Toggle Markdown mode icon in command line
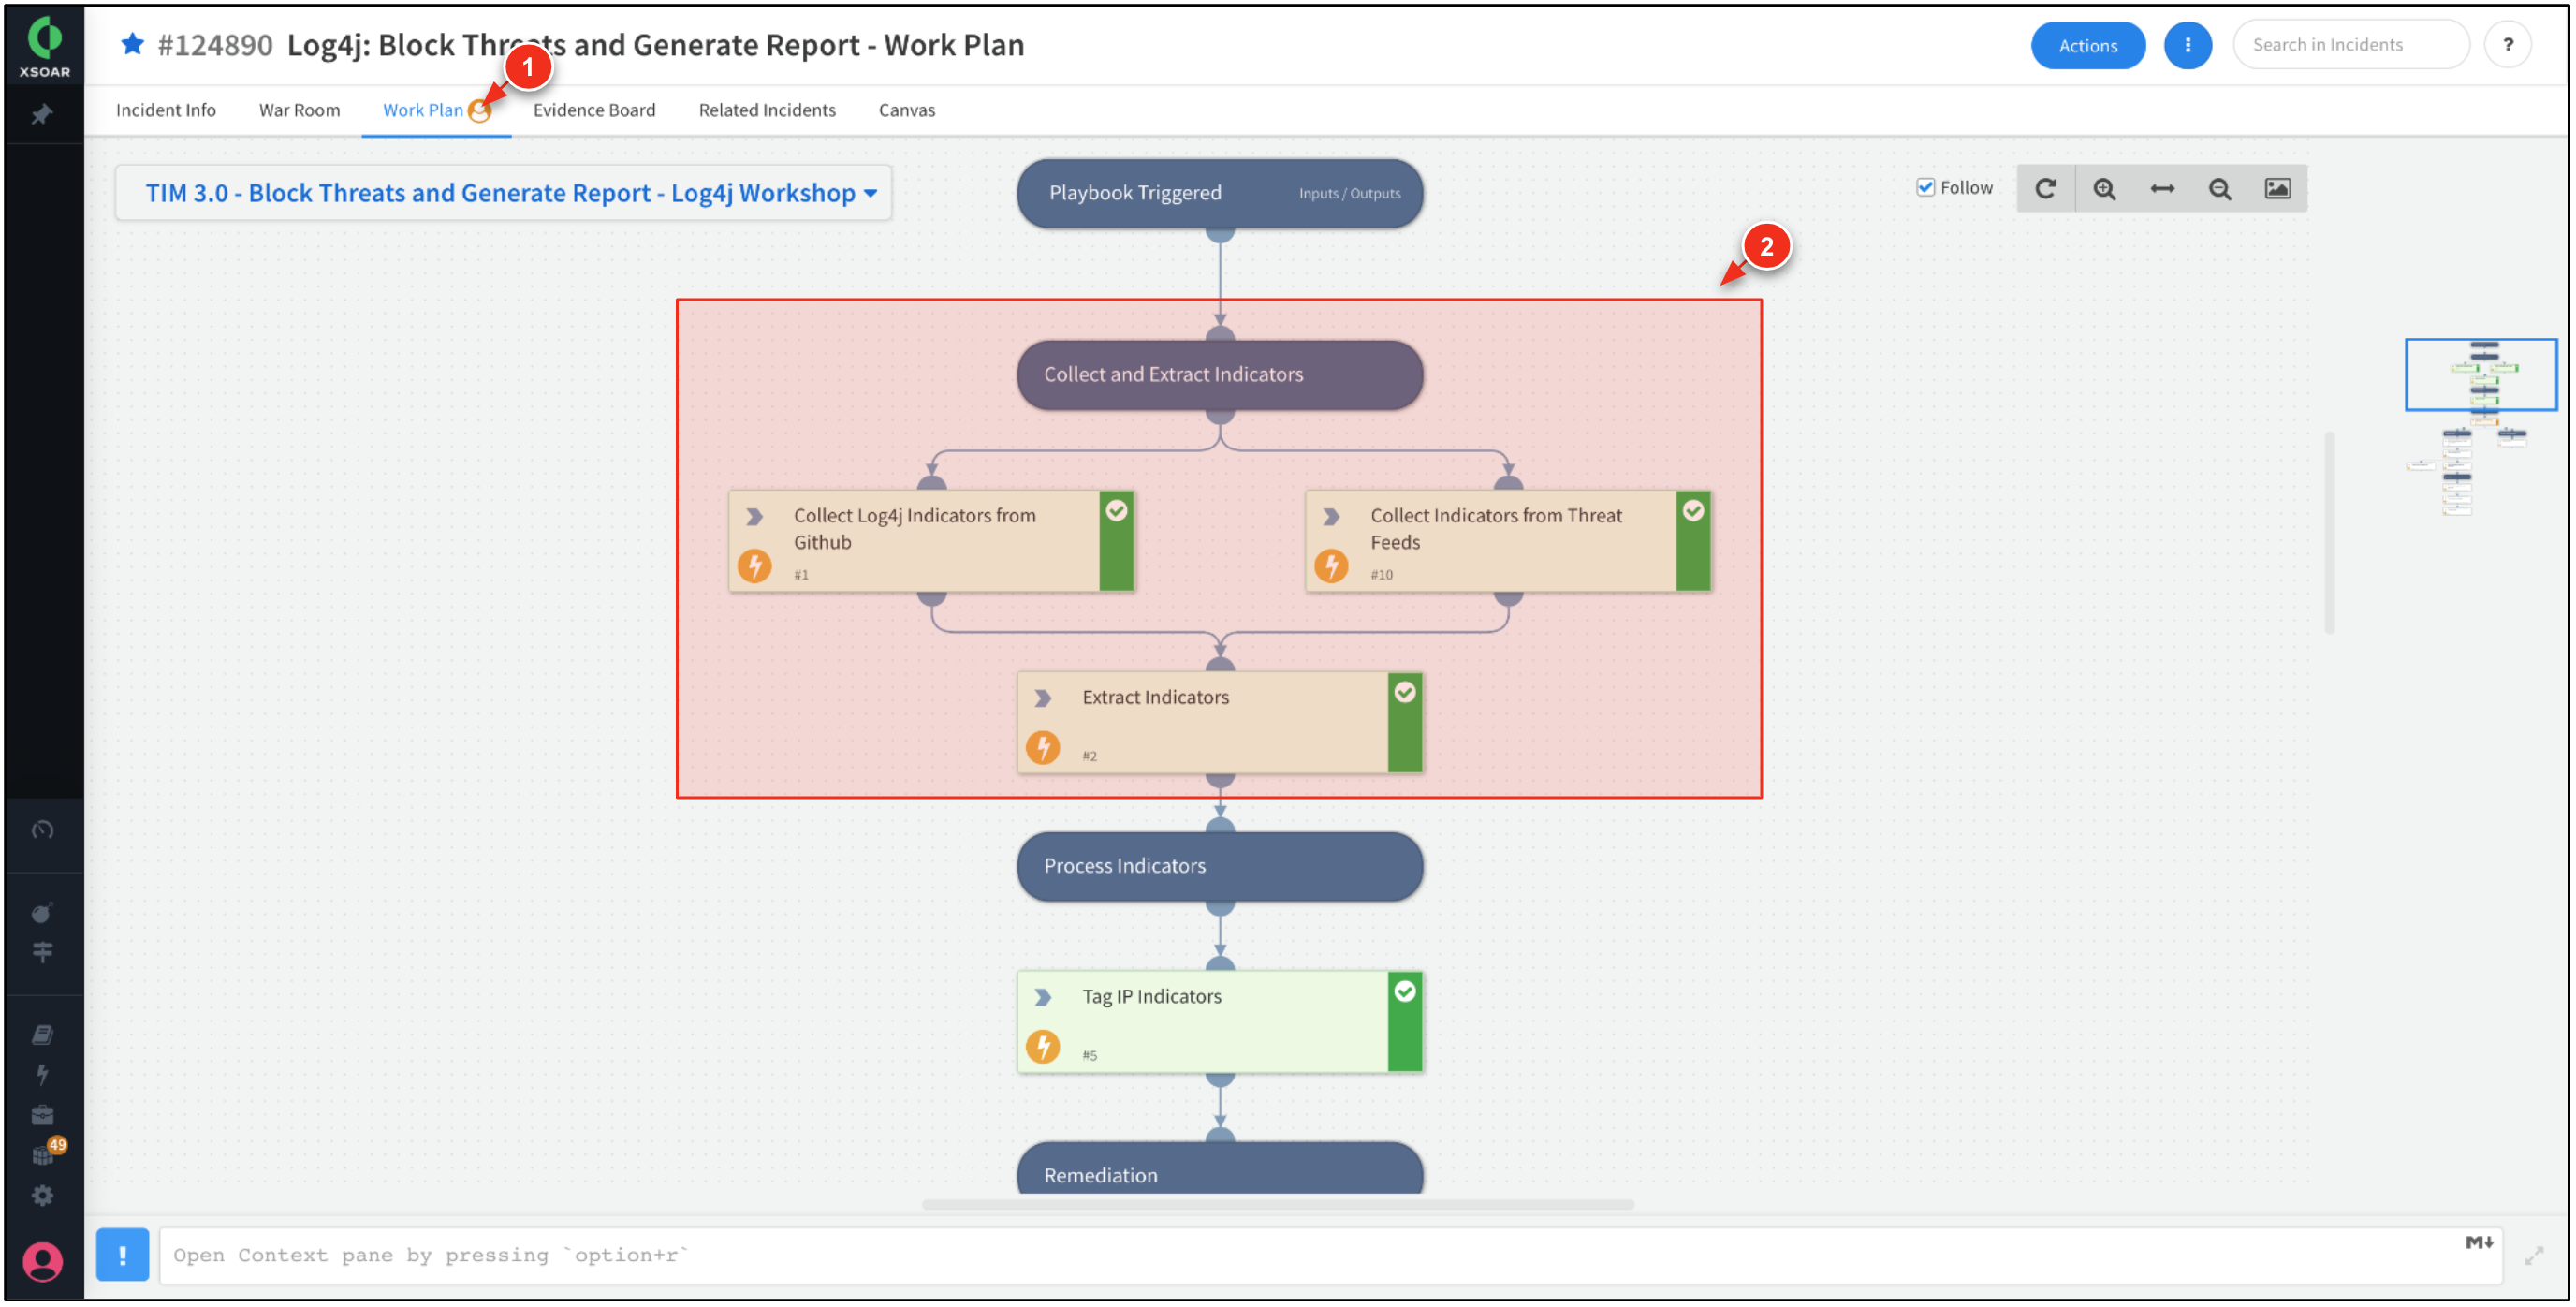2576x1307 pixels. [2478, 1242]
